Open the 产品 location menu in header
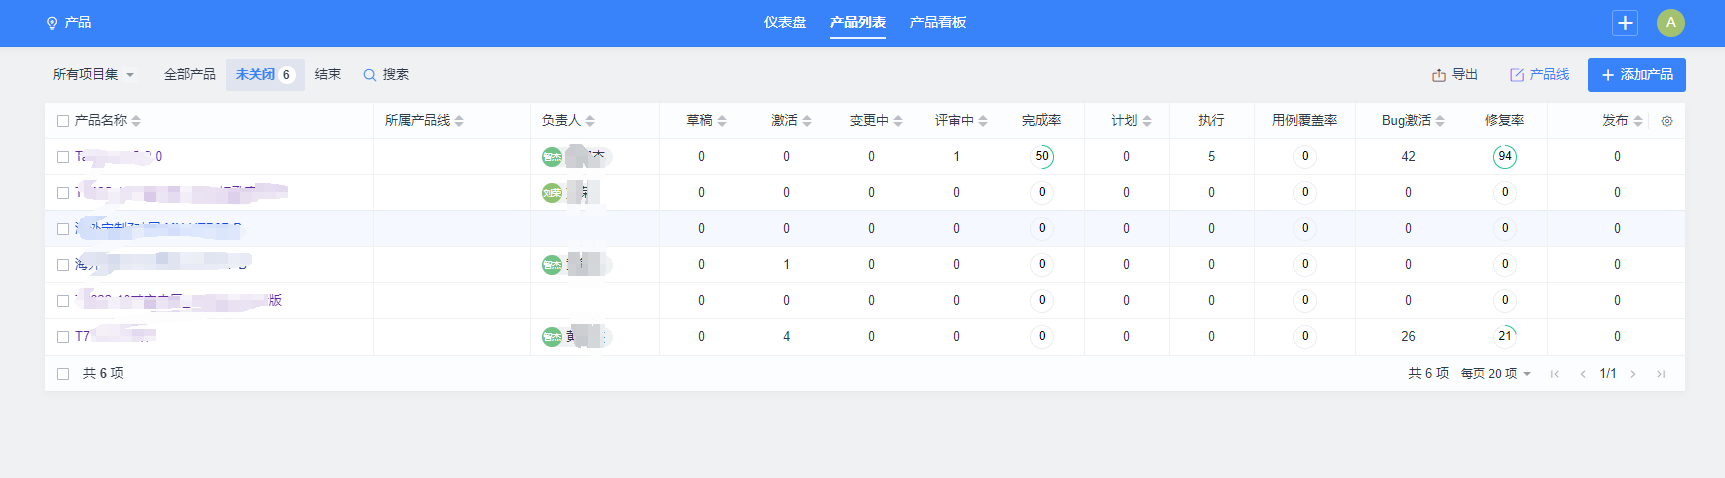The height and width of the screenshot is (478, 1725). (x=68, y=23)
